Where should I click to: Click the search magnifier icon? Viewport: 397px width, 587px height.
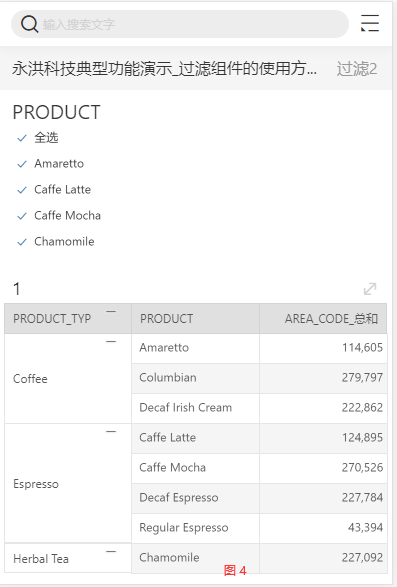pyautogui.click(x=29, y=24)
